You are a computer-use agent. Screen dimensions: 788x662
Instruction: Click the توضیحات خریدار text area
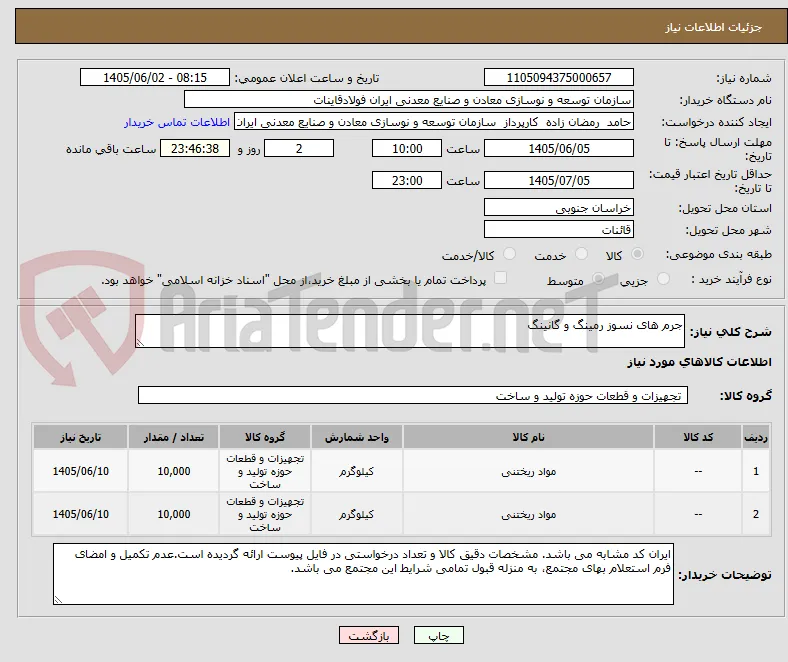click(x=363, y=574)
